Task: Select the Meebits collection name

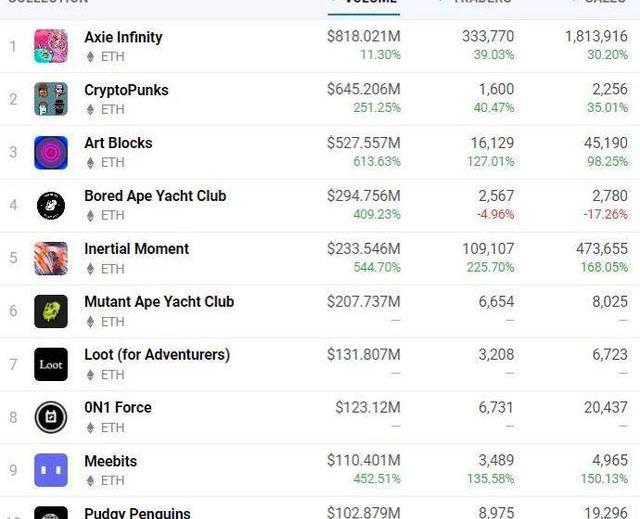Action: (110, 461)
